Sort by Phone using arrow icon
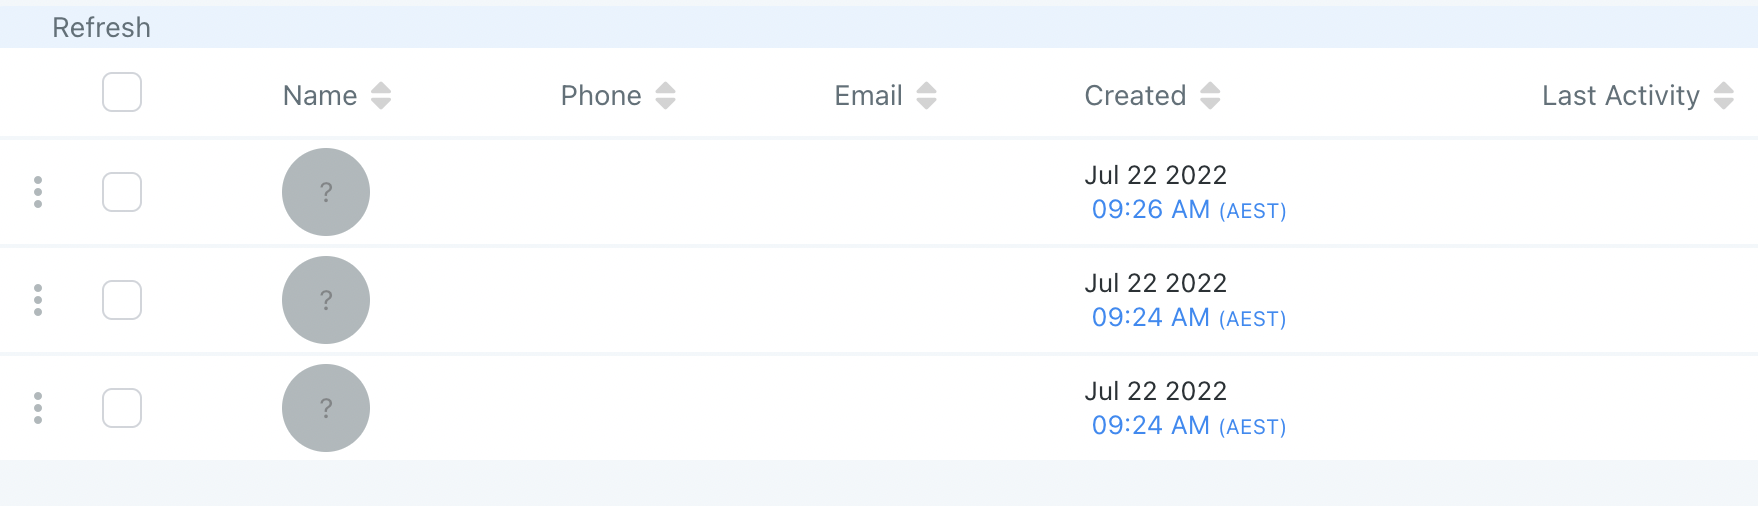 (666, 96)
